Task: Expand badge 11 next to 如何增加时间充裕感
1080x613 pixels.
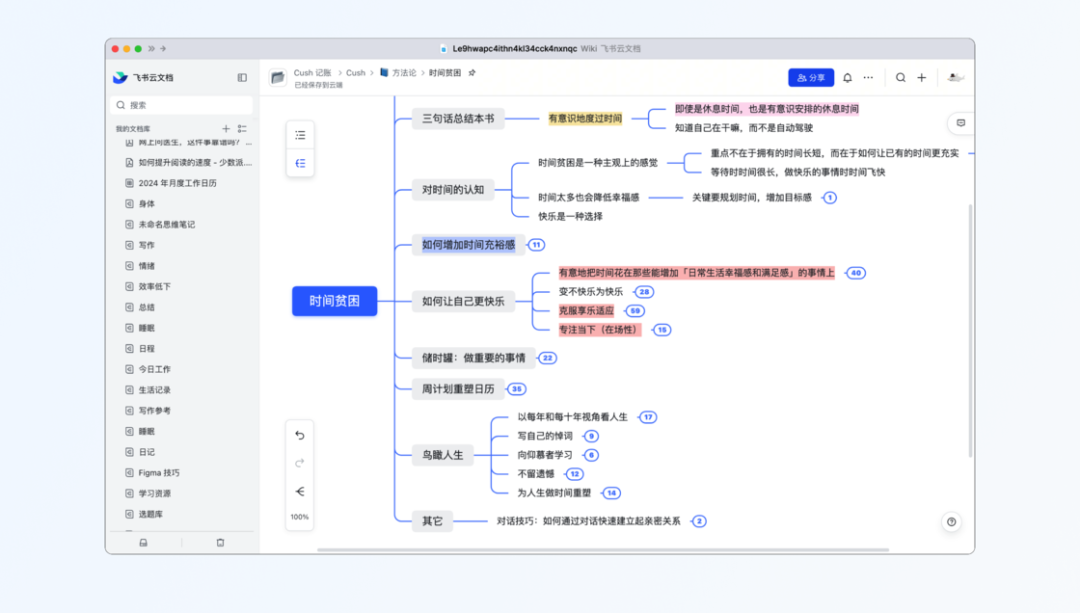Action: click(x=537, y=245)
